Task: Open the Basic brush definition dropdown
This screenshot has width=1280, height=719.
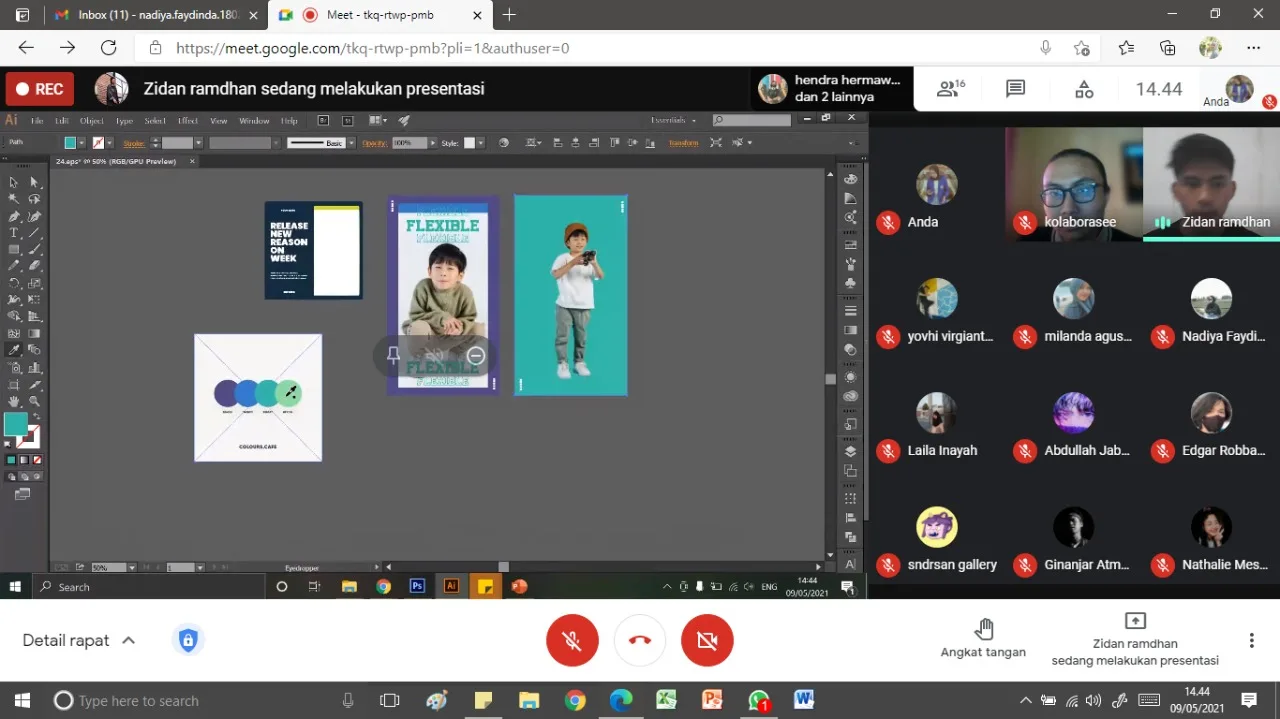Action: 351,143
